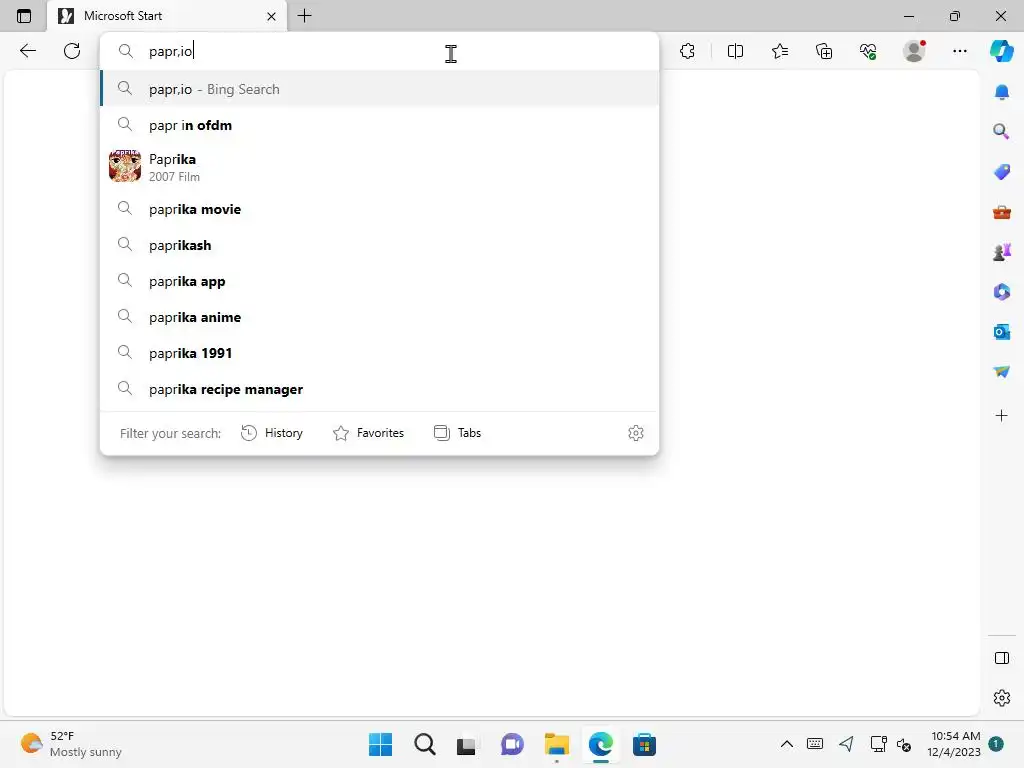Open the profile avatar icon
The height and width of the screenshot is (768, 1024).
coord(914,51)
